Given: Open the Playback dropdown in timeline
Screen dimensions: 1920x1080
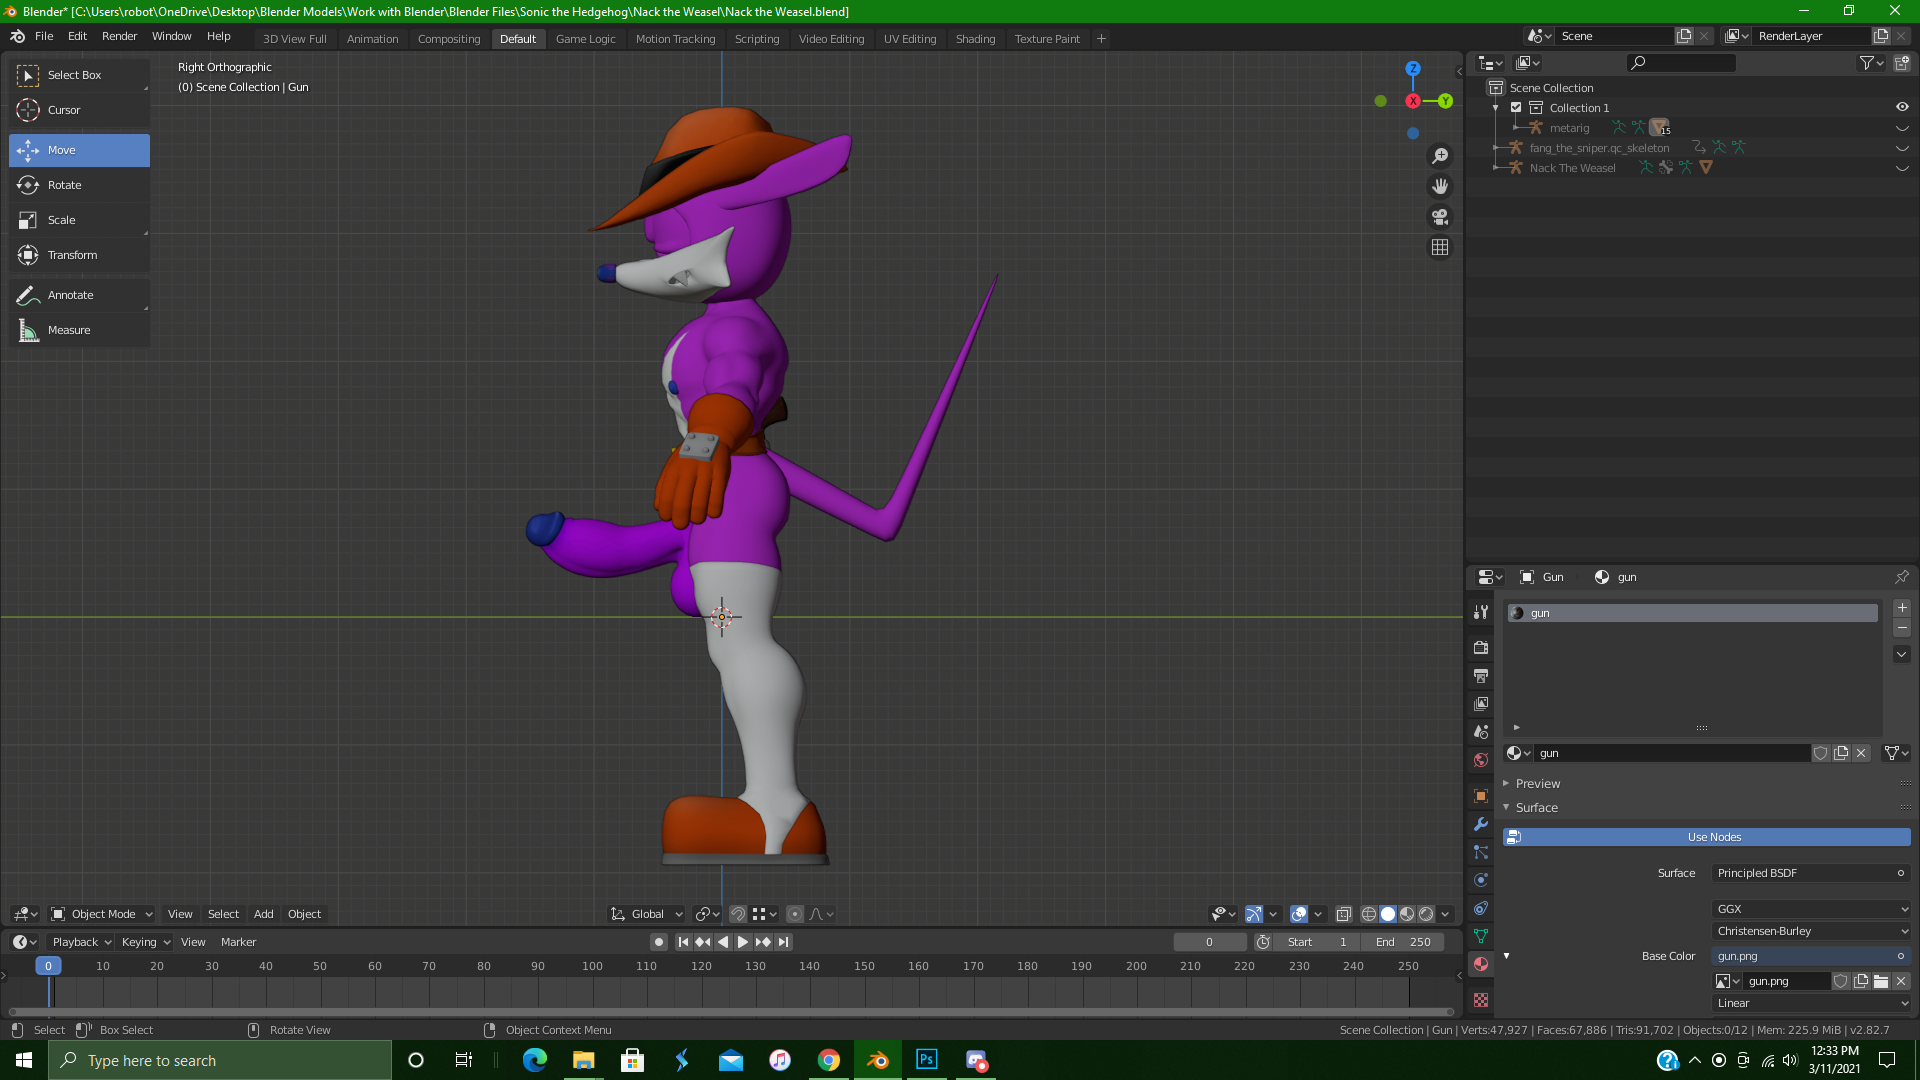Looking at the screenshot, I should click(81, 942).
